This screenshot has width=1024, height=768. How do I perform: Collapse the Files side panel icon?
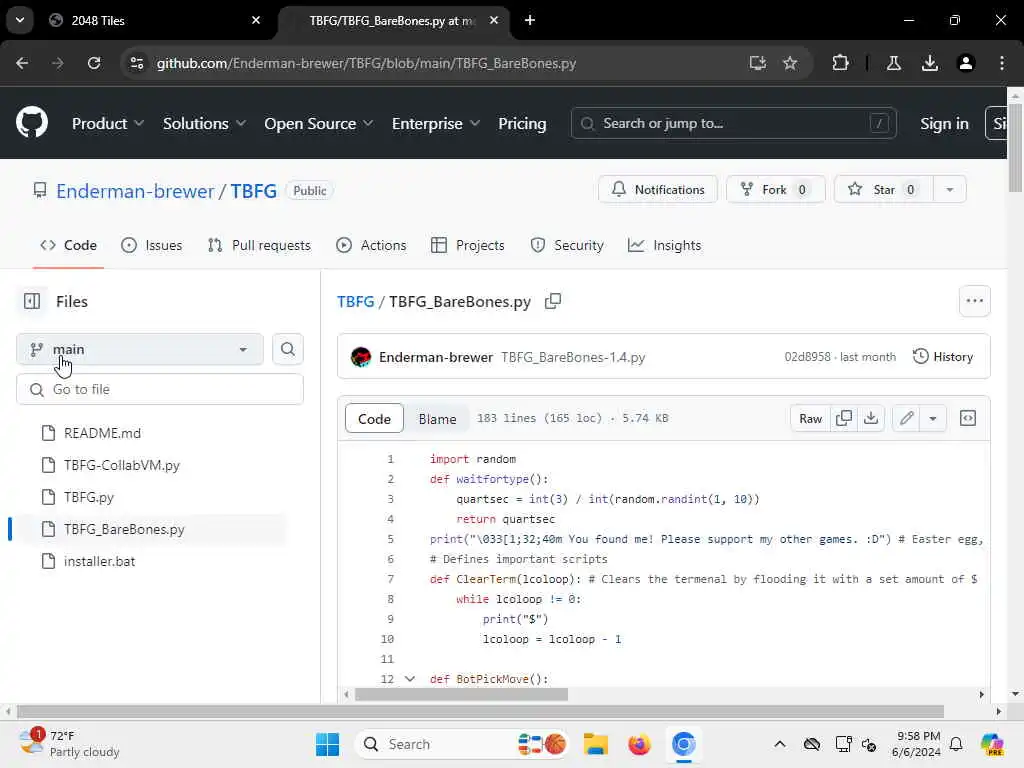(31, 301)
